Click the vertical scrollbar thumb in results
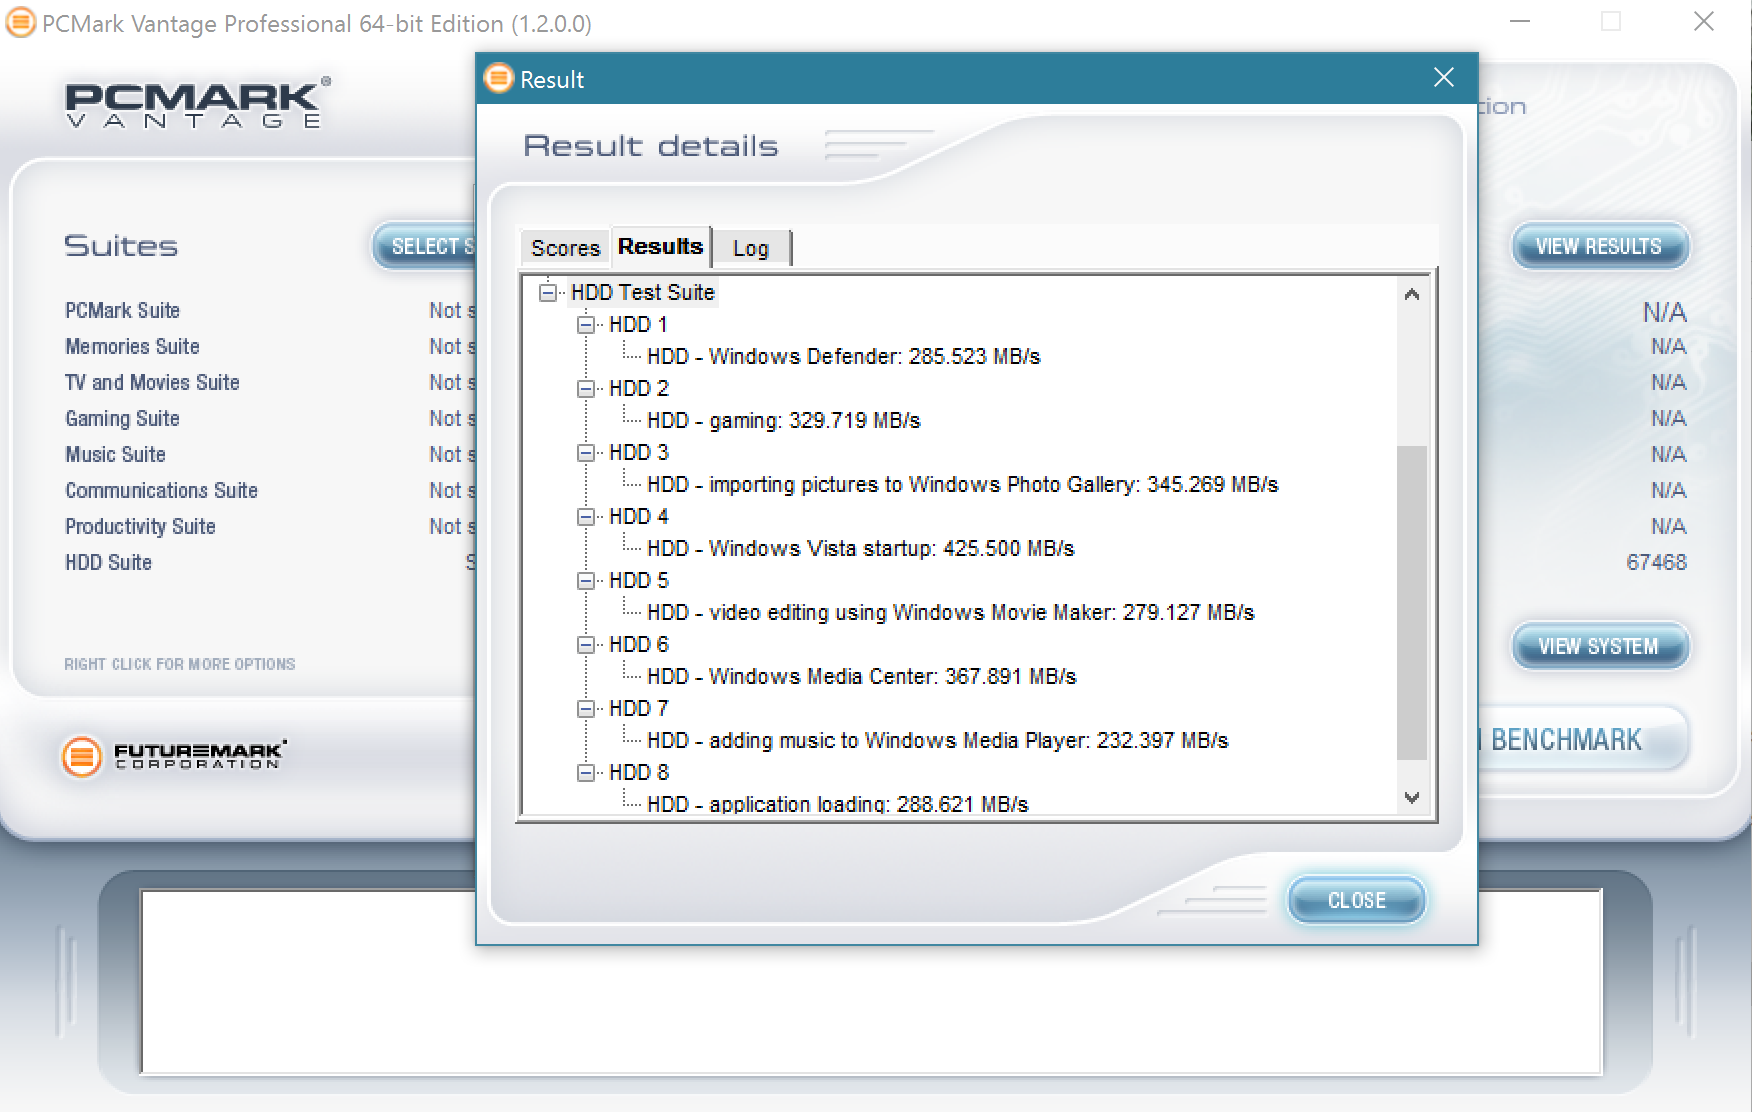The image size is (1752, 1112). tap(1412, 600)
